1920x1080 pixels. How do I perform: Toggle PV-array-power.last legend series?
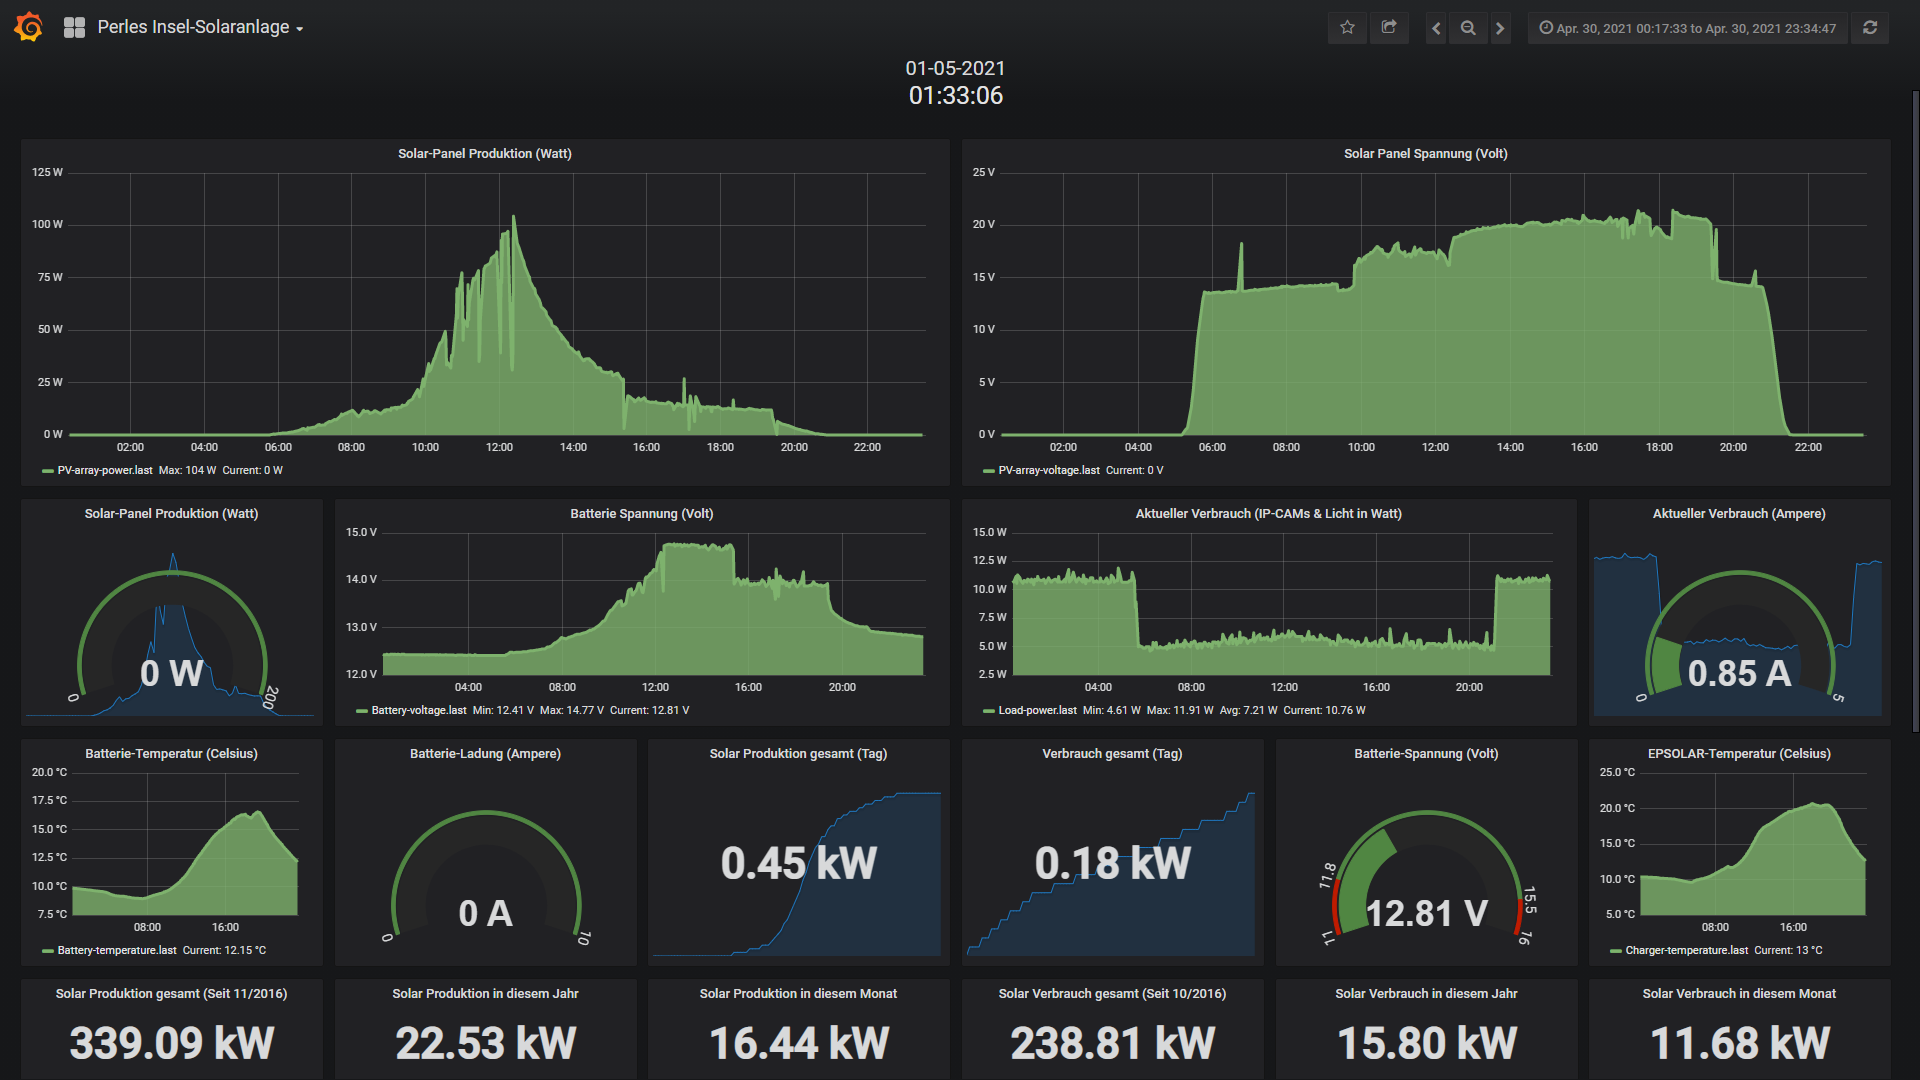(x=104, y=470)
